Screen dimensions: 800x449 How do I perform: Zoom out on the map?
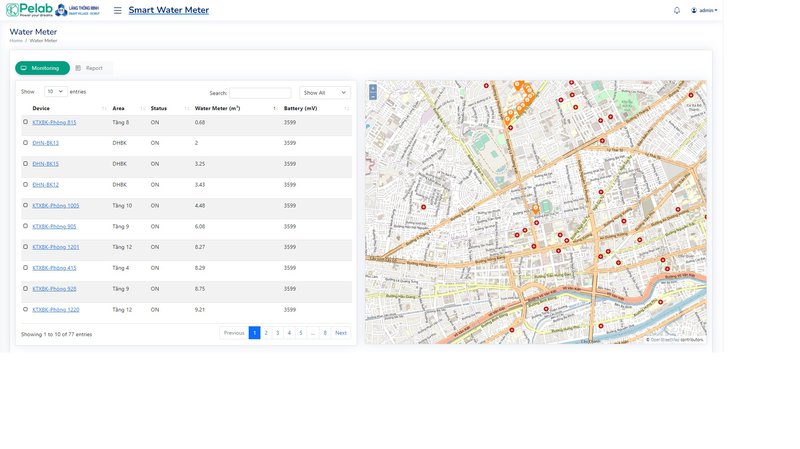(x=373, y=96)
